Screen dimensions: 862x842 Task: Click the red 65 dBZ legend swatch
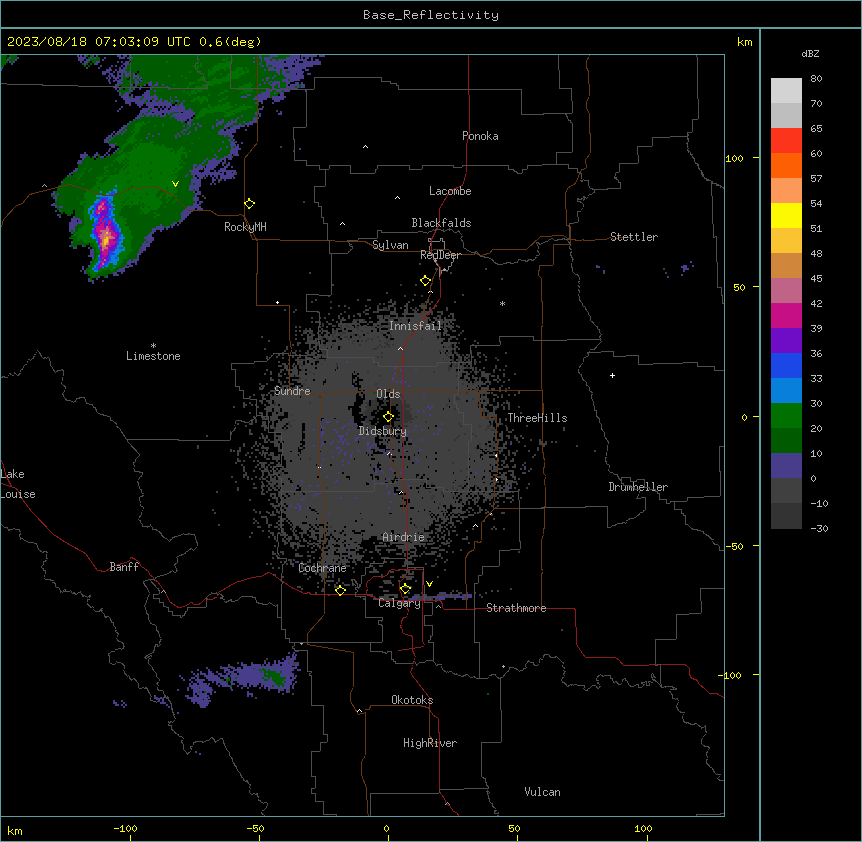pyautogui.click(x=786, y=141)
